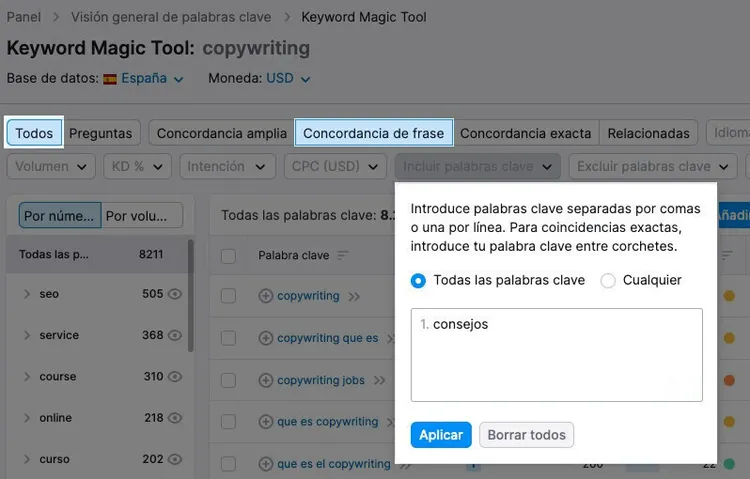Select the Todos tab
Image resolution: width=750 pixels, height=479 pixels.
coord(34,133)
